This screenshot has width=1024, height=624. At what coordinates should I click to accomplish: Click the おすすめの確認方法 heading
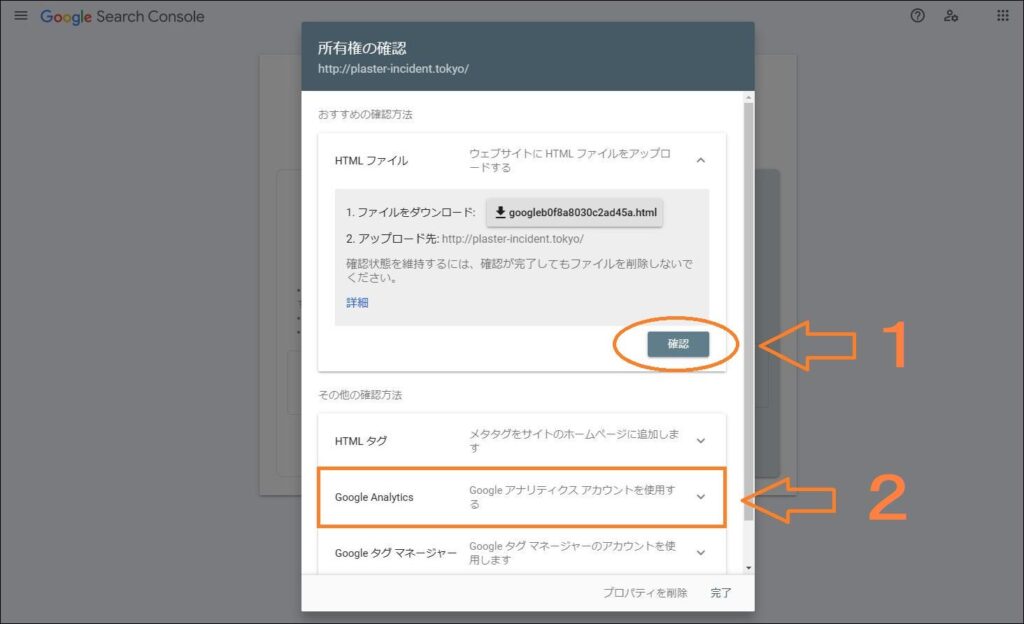point(365,114)
